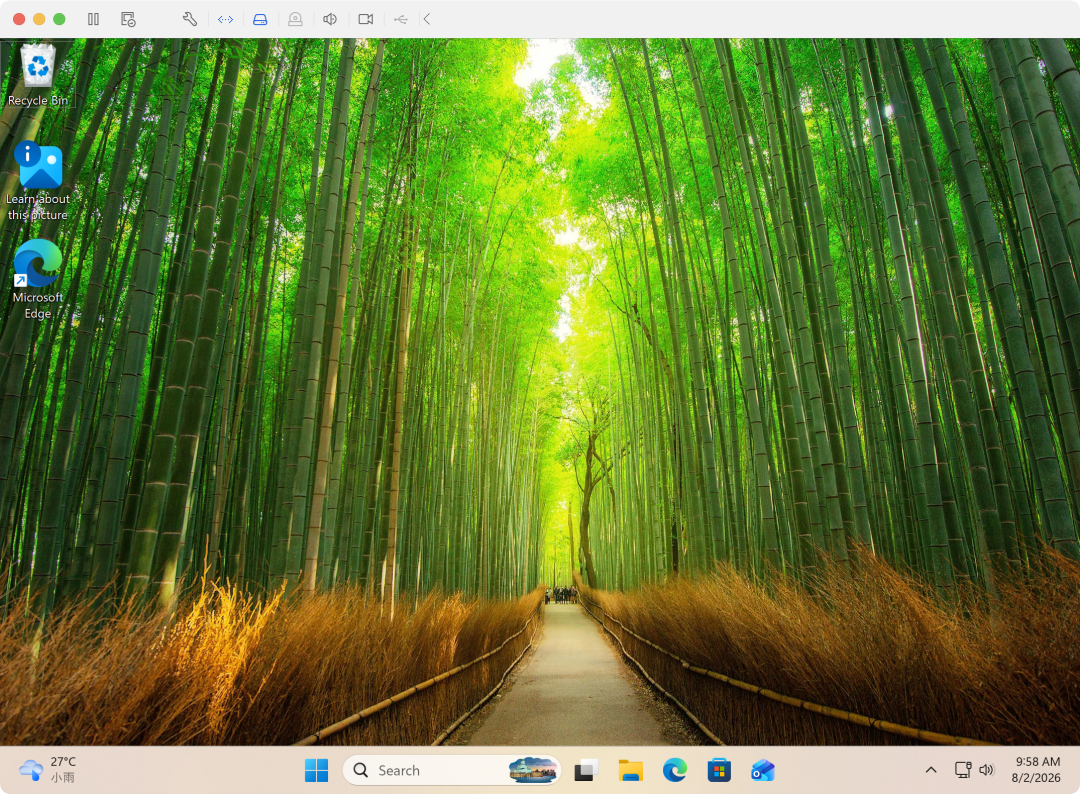The height and width of the screenshot is (794, 1080).
Task: Open the weather widget showing 27°C
Action: pos(48,769)
